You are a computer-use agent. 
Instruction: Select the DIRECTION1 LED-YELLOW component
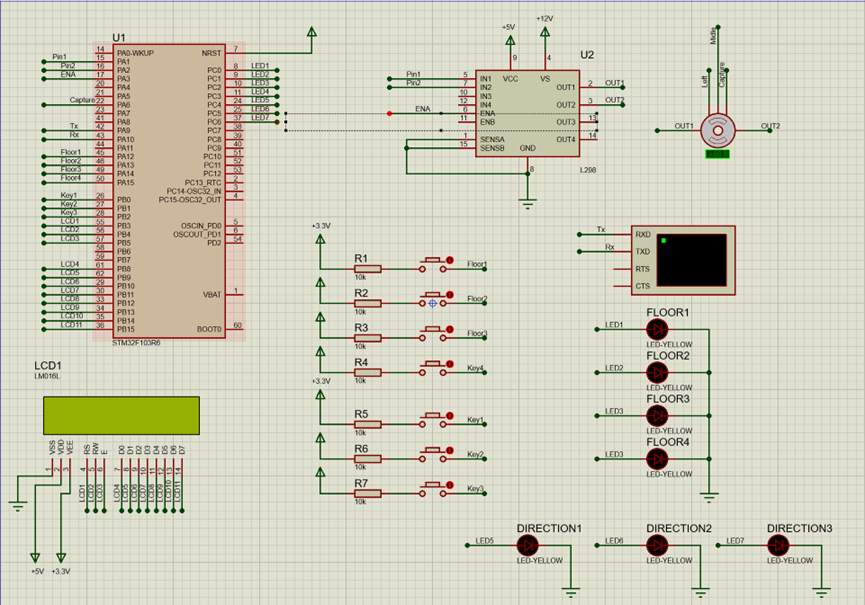coord(527,545)
